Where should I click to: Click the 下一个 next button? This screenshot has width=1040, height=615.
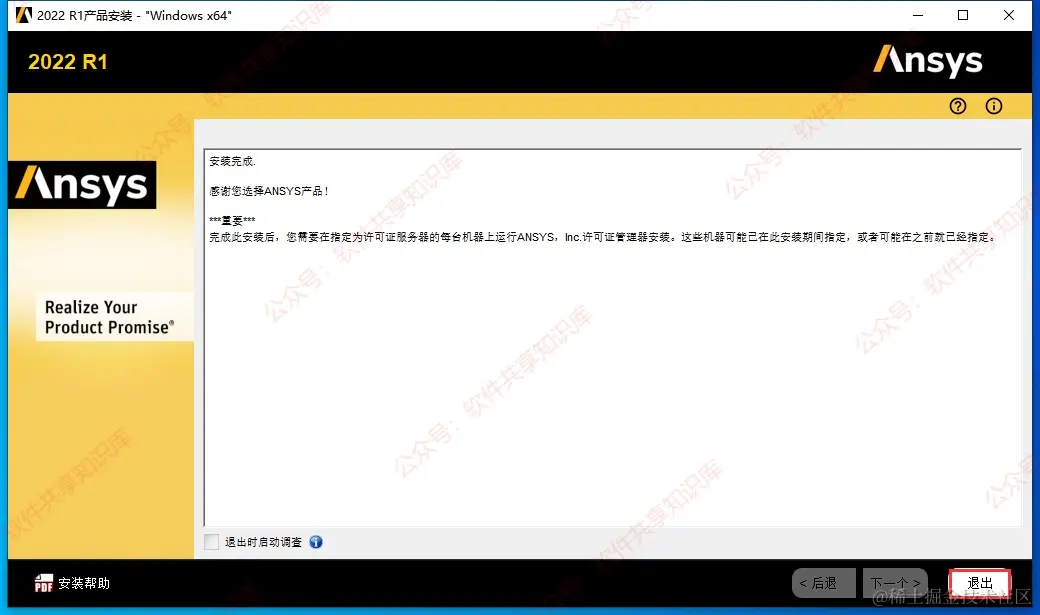(x=895, y=583)
